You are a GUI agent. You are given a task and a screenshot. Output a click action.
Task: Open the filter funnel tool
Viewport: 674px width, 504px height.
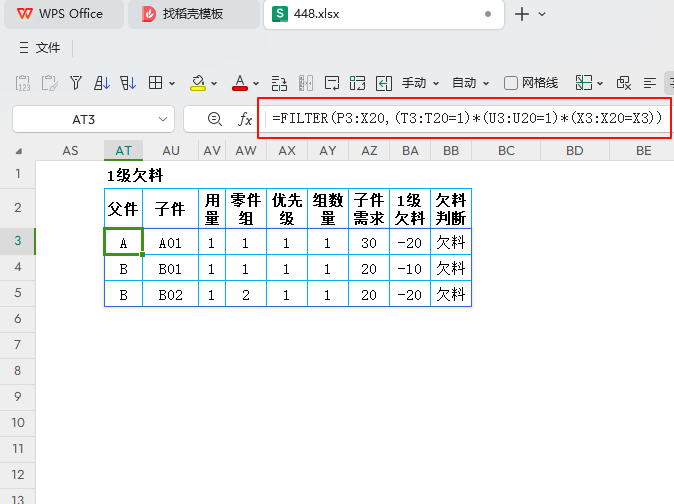[x=76, y=82]
